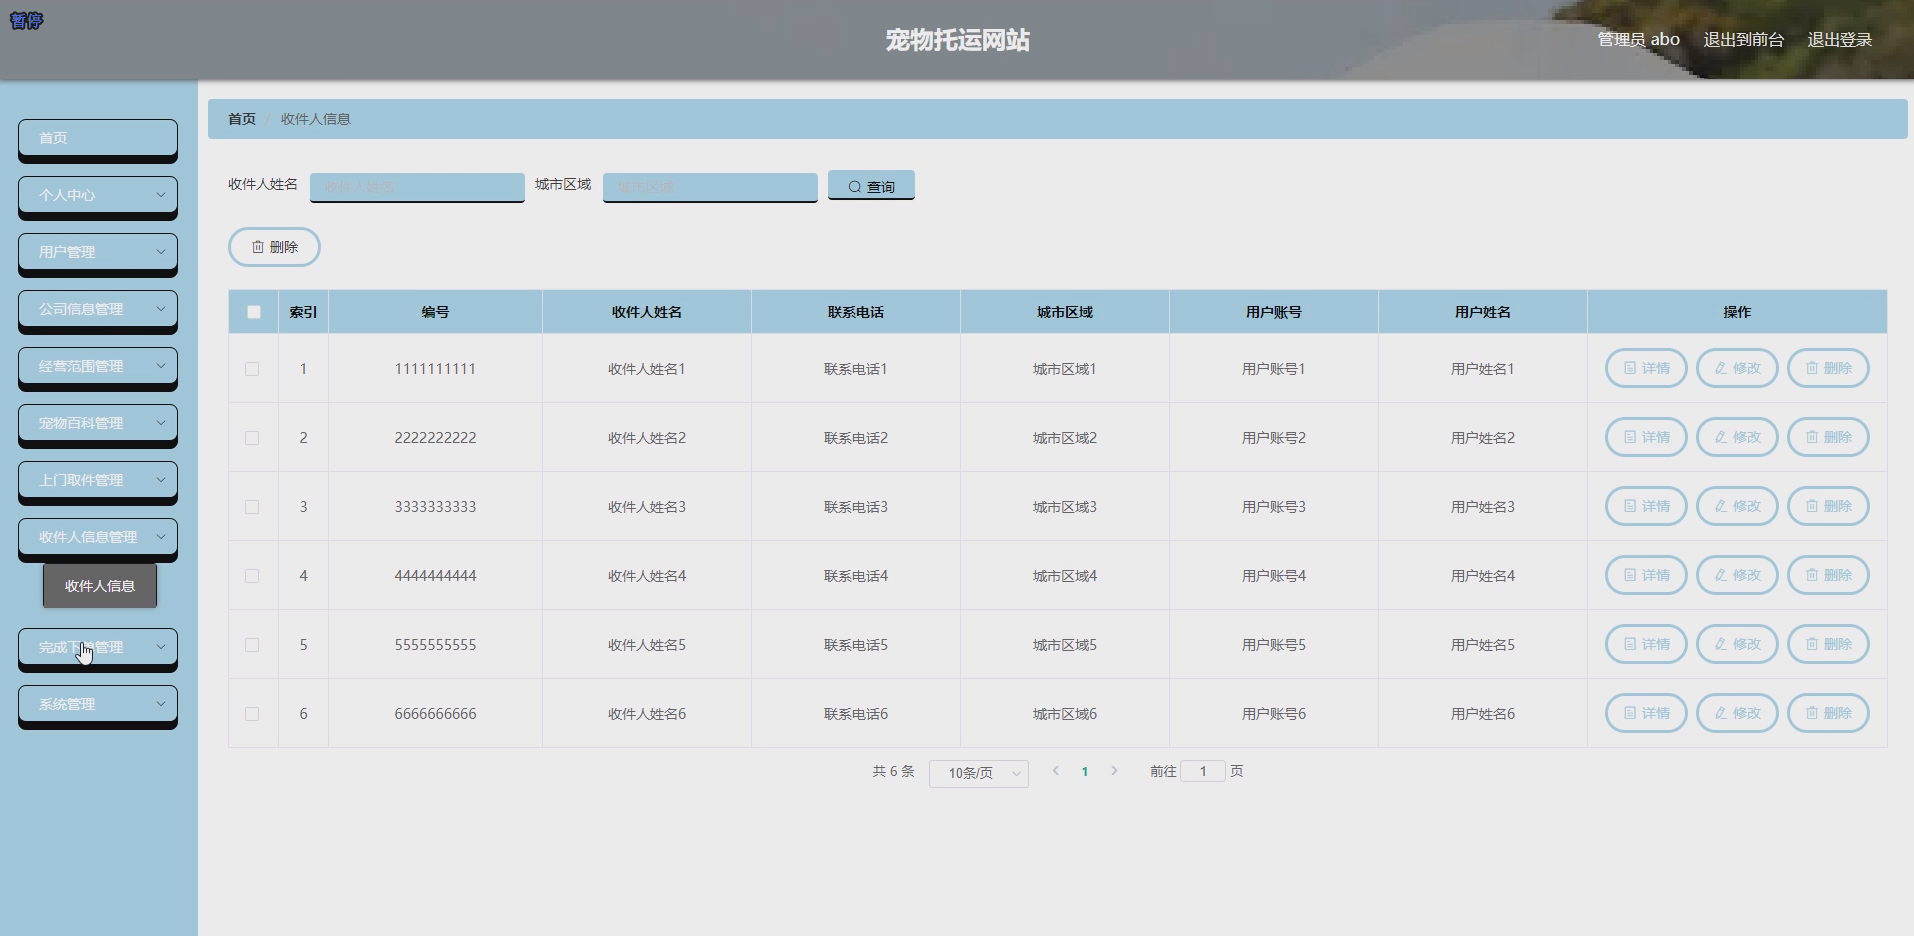This screenshot has height=936, width=1914.
Task: View 详情 of row 3333333333
Action: pyautogui.click(x=1646, y=506)
